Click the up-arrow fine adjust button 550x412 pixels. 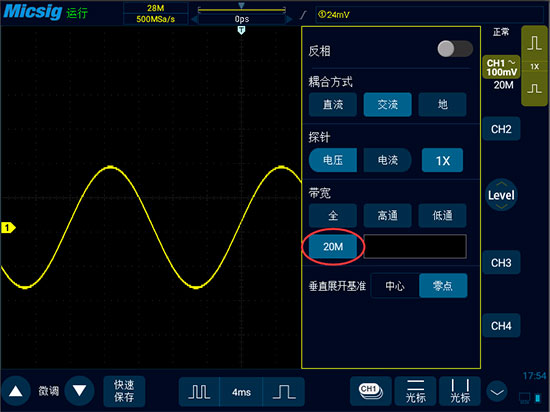(x=15, y=391)
